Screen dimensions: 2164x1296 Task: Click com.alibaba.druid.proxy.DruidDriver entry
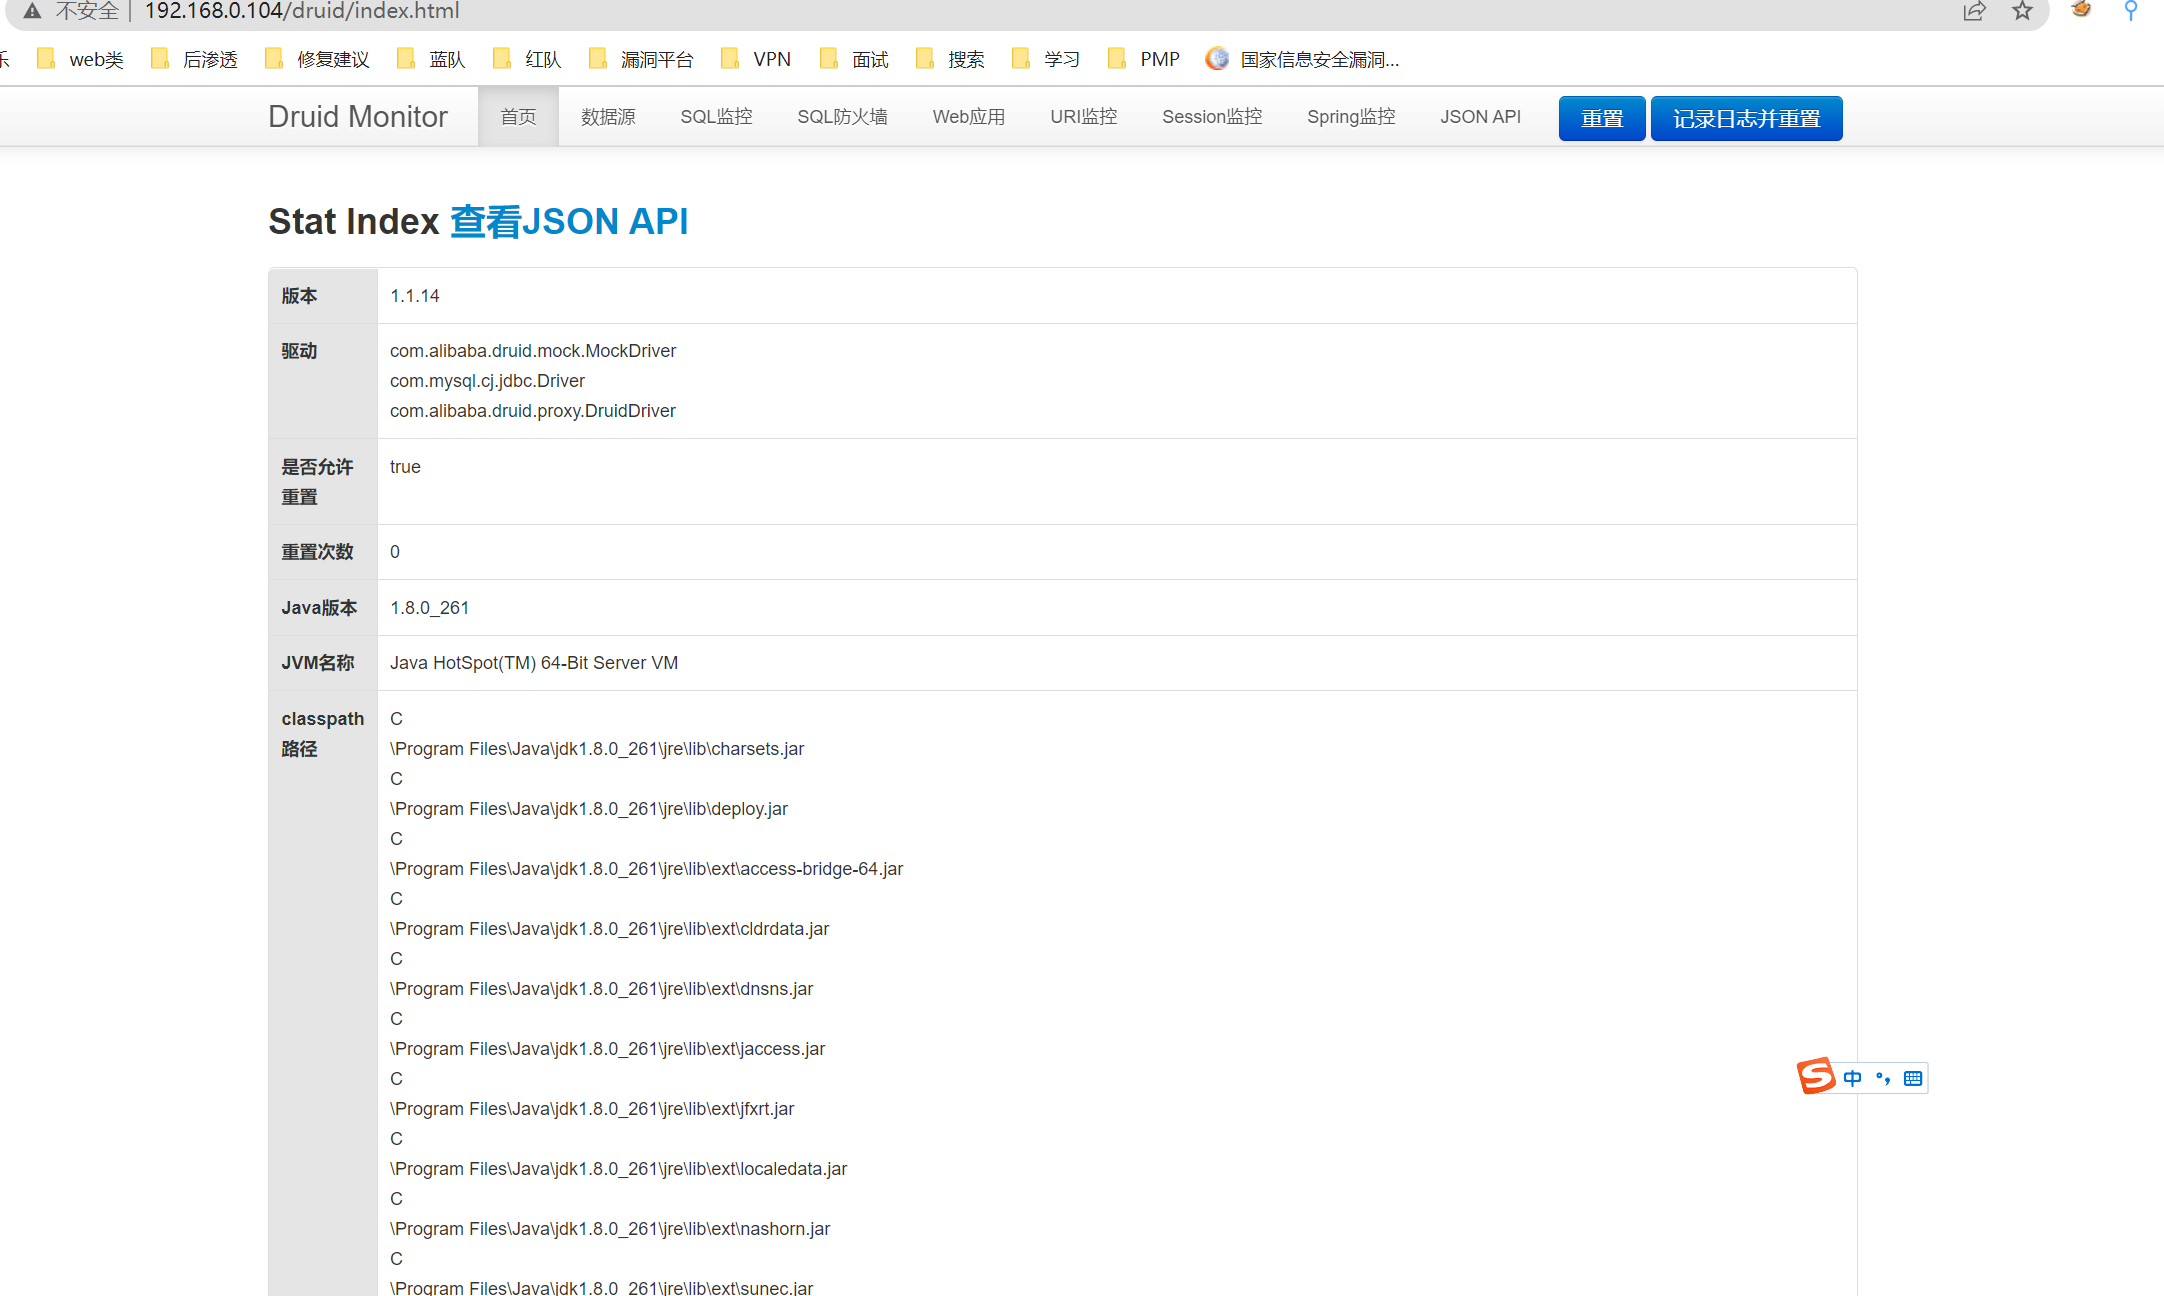coord(533,411)
